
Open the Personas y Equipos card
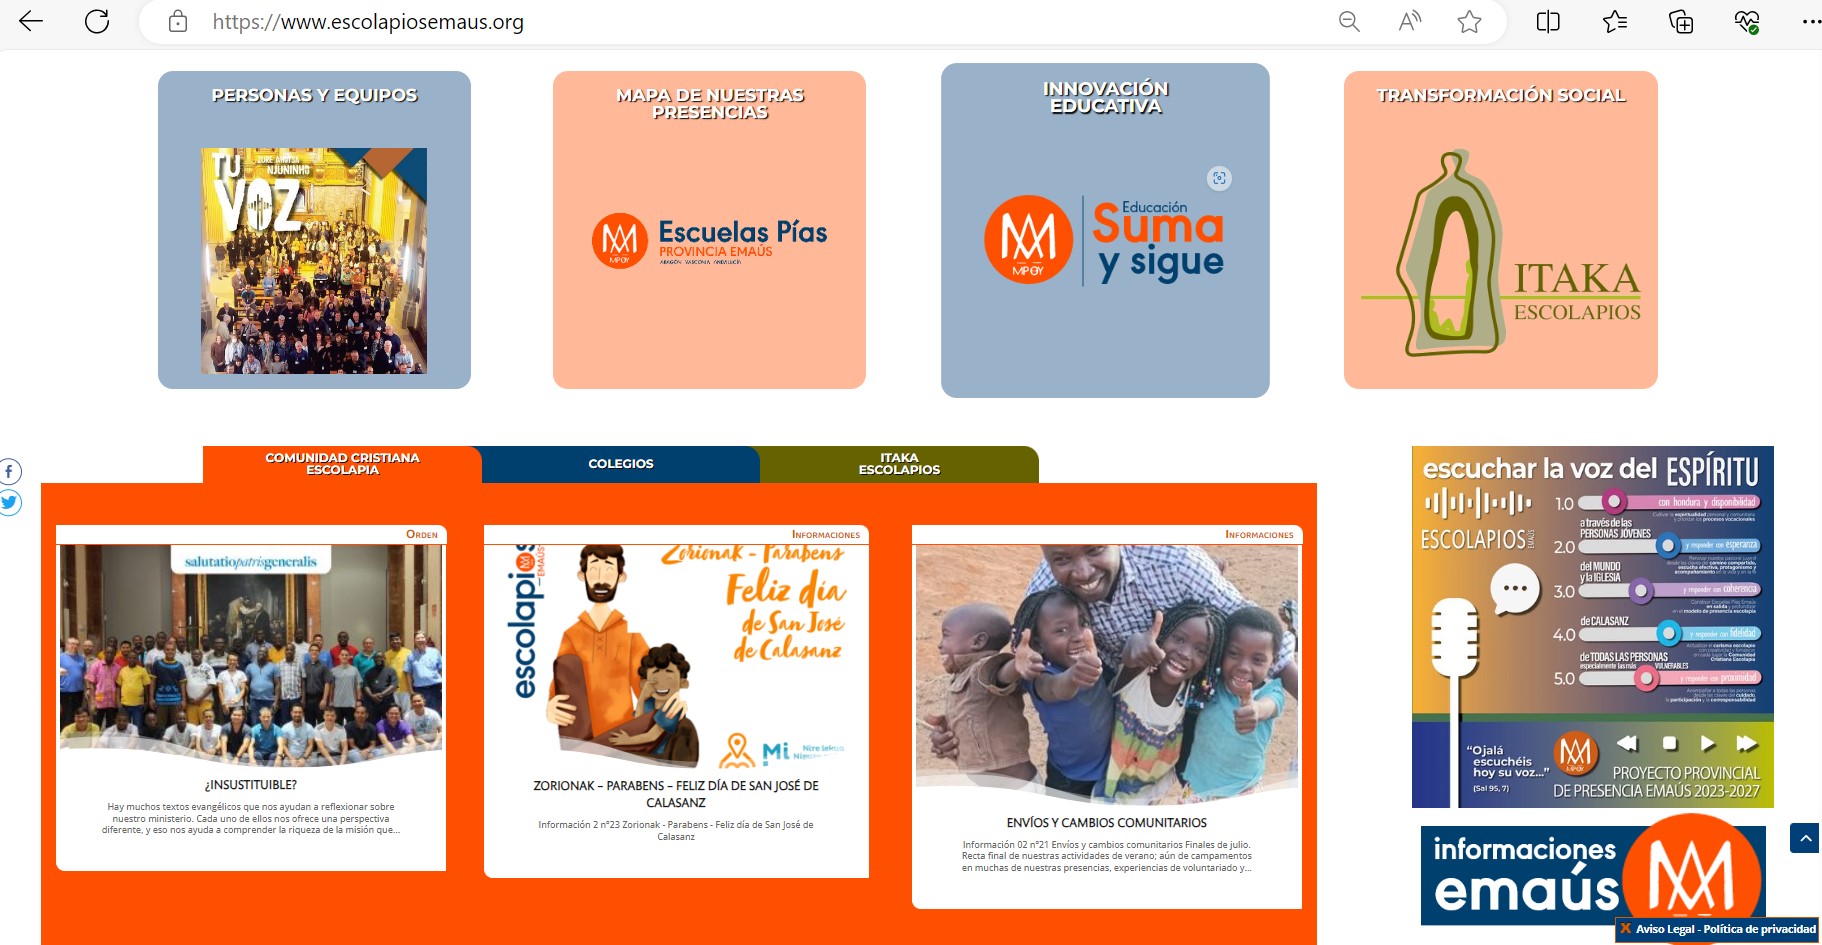pyautogui.click(x=314, y=230)
